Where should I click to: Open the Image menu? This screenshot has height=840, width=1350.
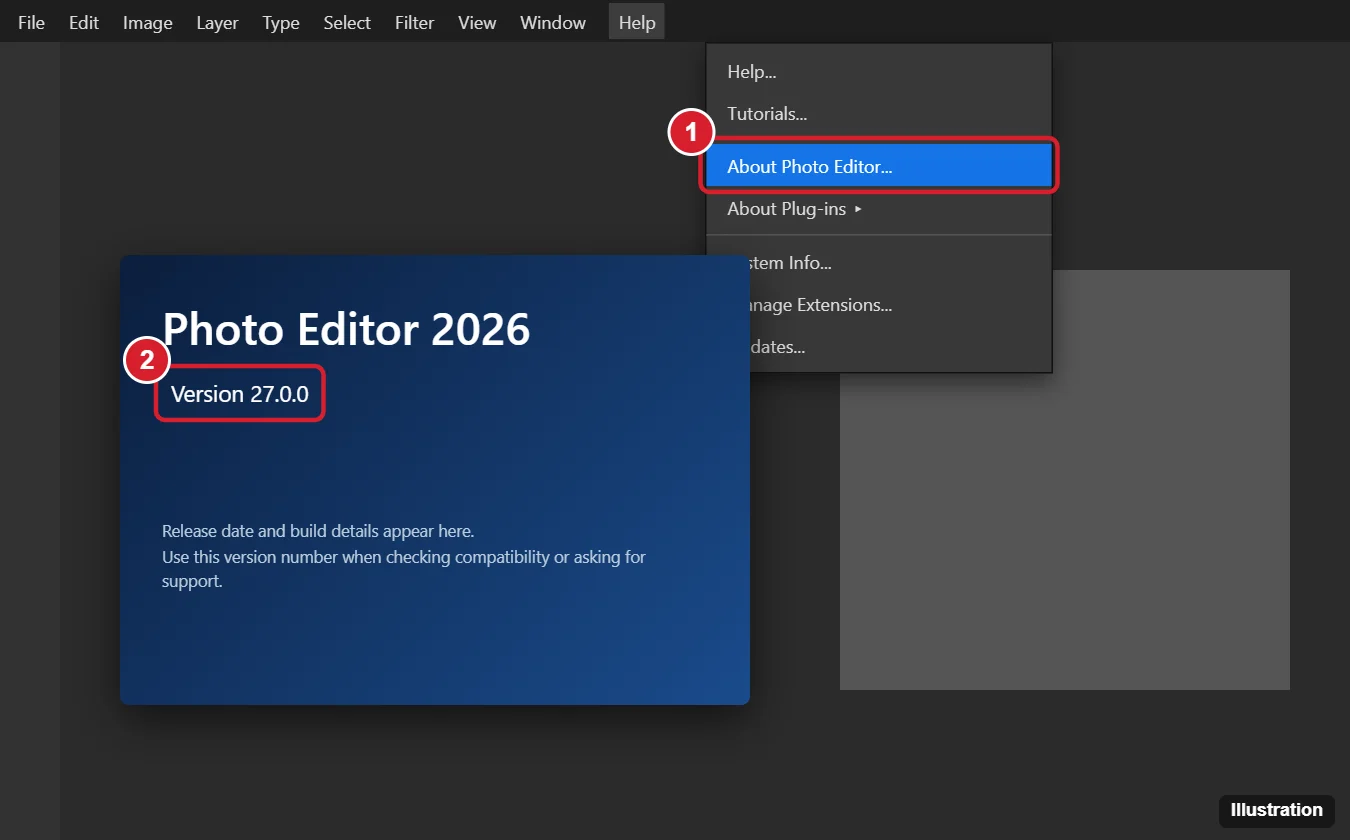coord(148,22)
